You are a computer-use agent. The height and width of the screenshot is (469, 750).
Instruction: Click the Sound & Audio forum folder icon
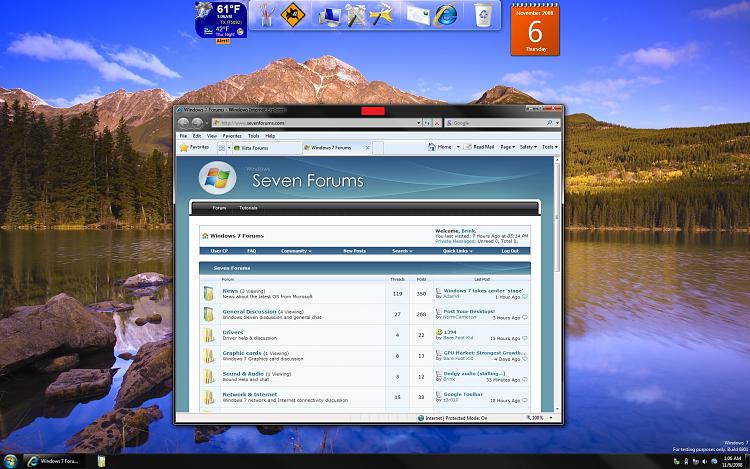pos(209,377)
